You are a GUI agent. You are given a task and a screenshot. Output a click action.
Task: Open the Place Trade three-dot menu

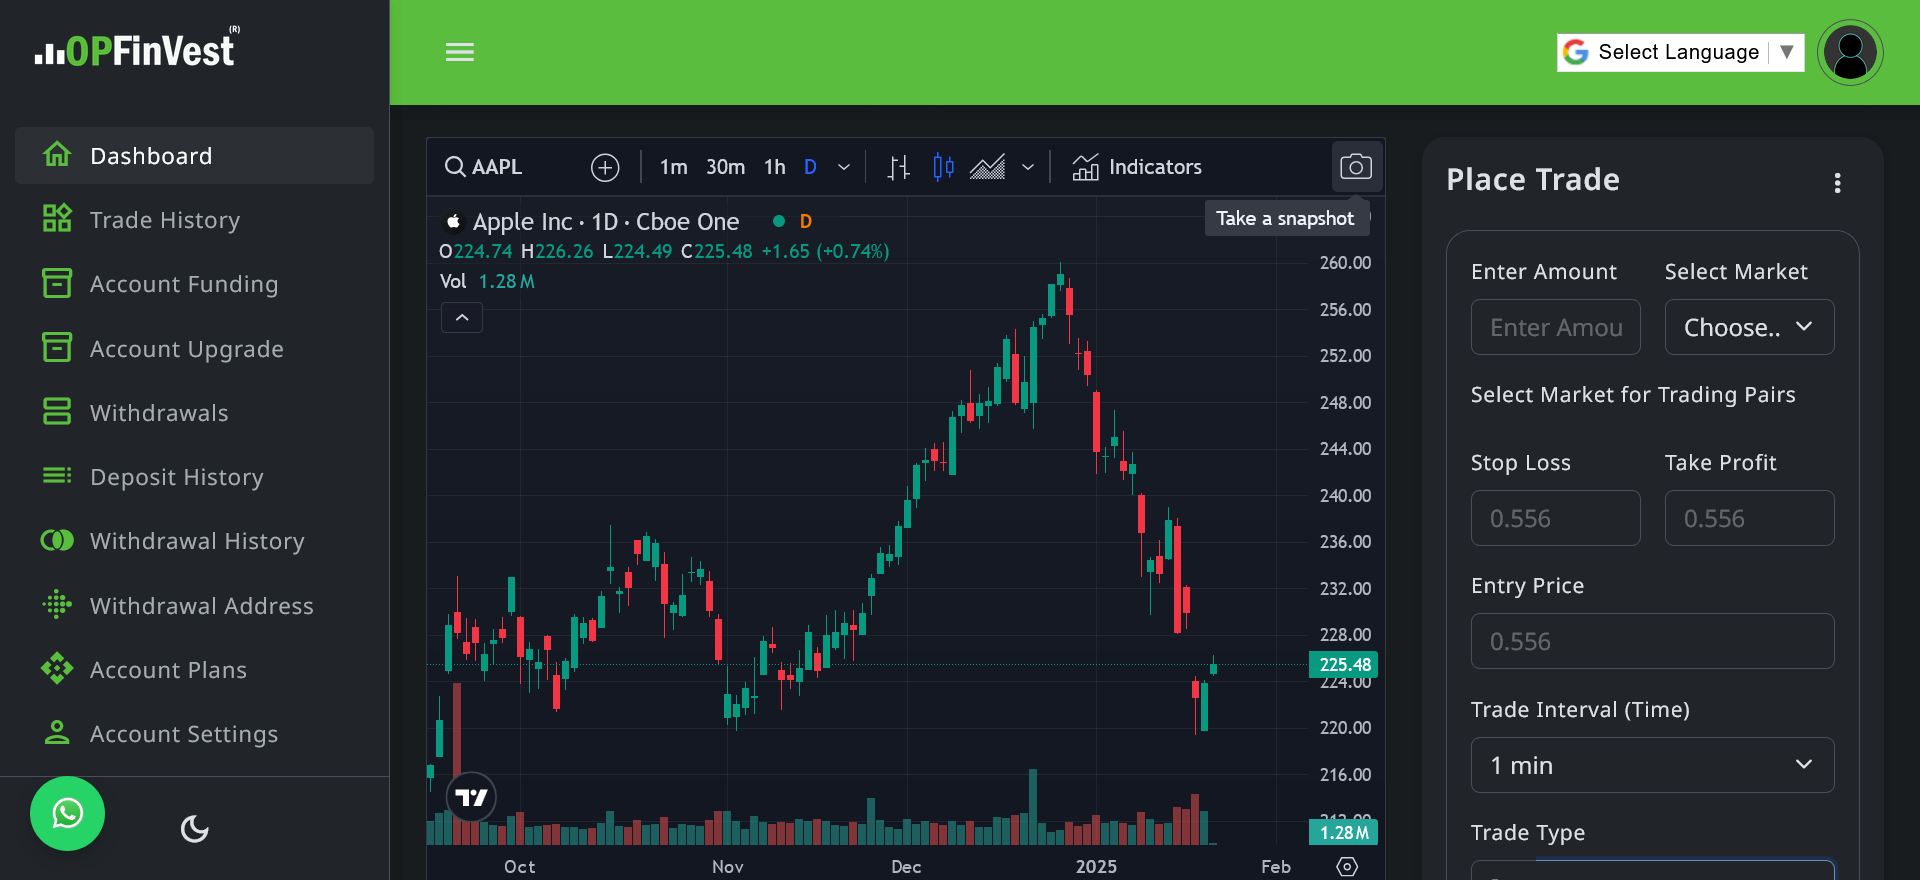coord(1837,182)
